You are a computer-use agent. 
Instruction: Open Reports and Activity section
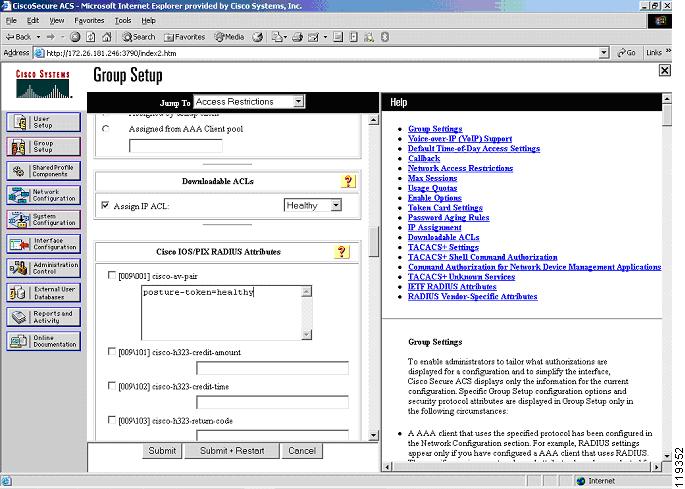[43, 317]
